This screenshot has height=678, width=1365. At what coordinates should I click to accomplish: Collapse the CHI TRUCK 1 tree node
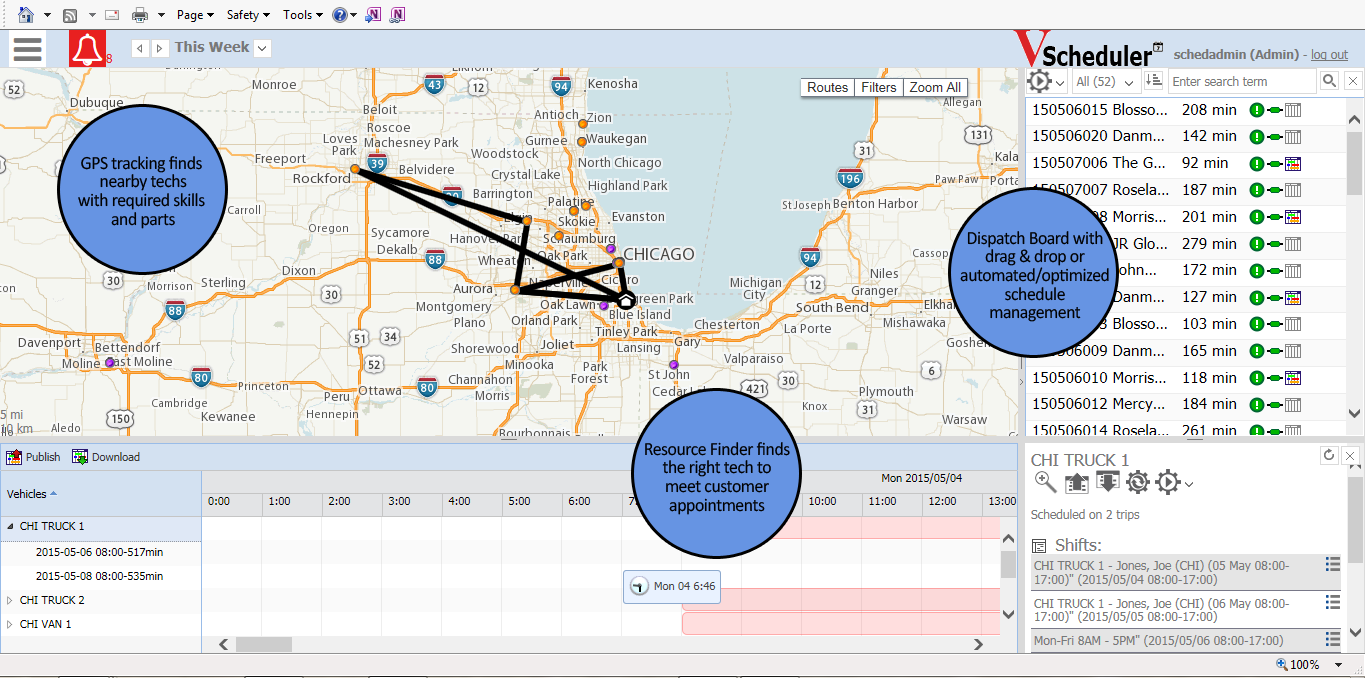(11, 526)
